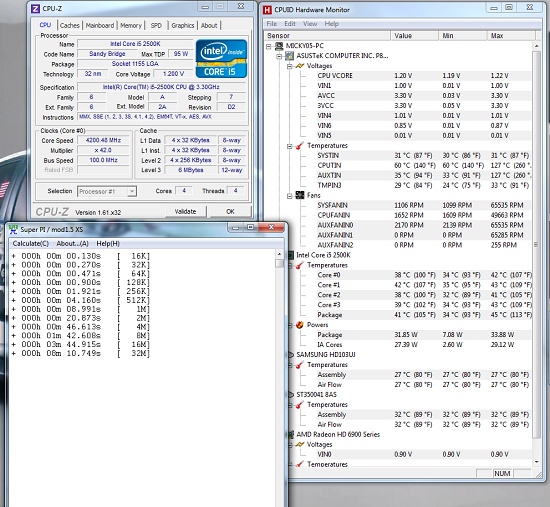Click the Max column header
The height and width of the screenshot is (507, 550).
[x=511, y=35]
